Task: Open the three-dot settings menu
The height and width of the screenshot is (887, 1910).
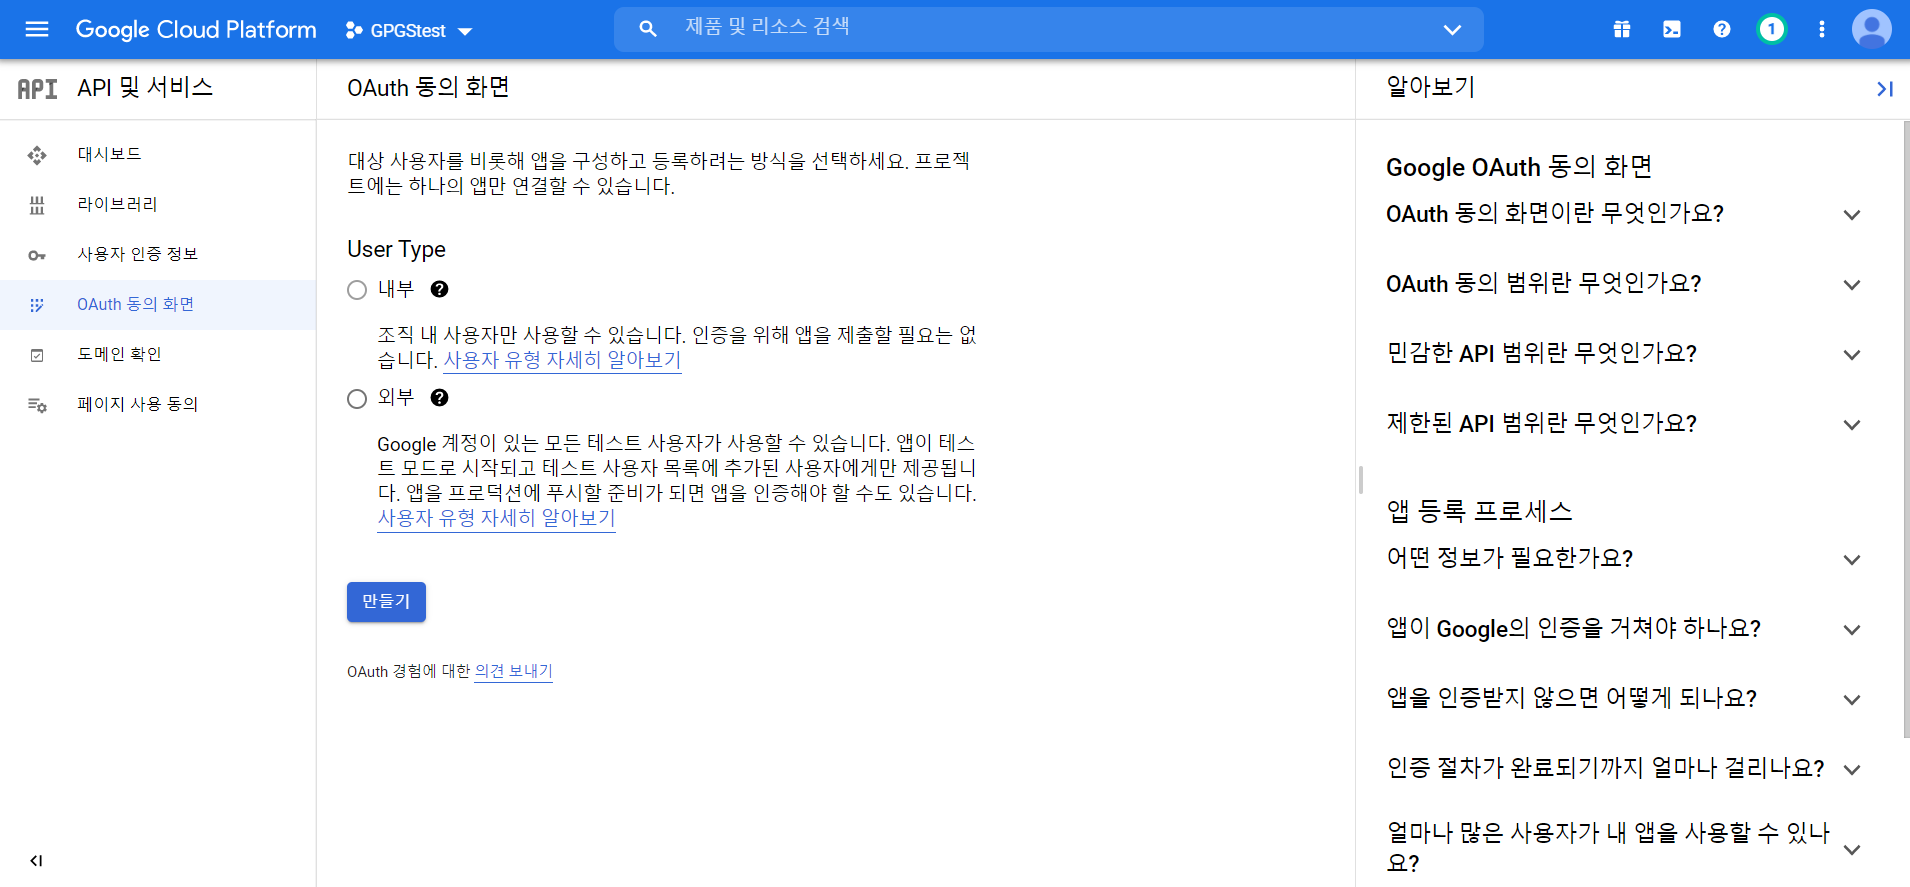Action: (x=1822, y=30)
